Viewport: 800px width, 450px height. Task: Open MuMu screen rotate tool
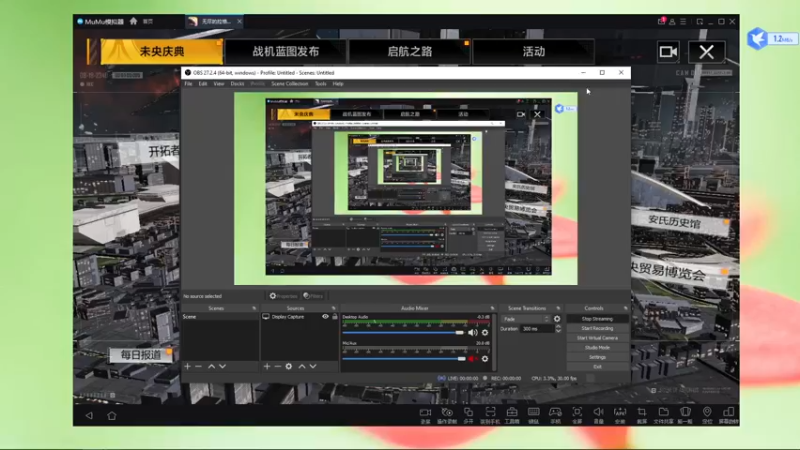[x=729, y=415]
